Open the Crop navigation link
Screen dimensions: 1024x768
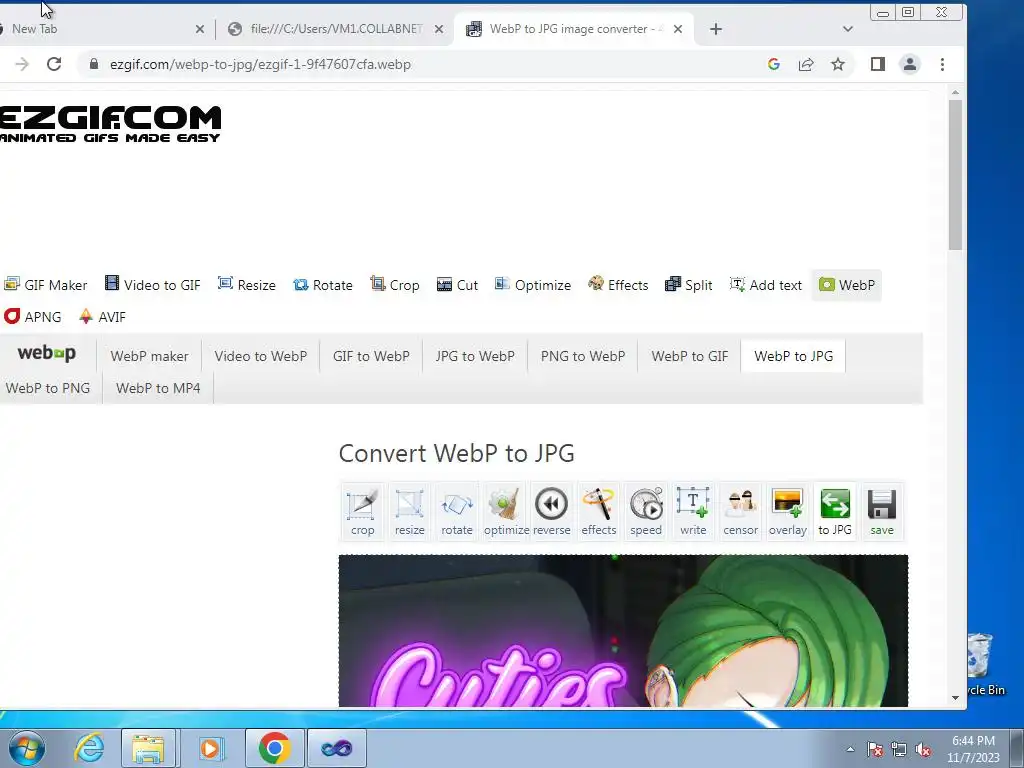[394, 285]
